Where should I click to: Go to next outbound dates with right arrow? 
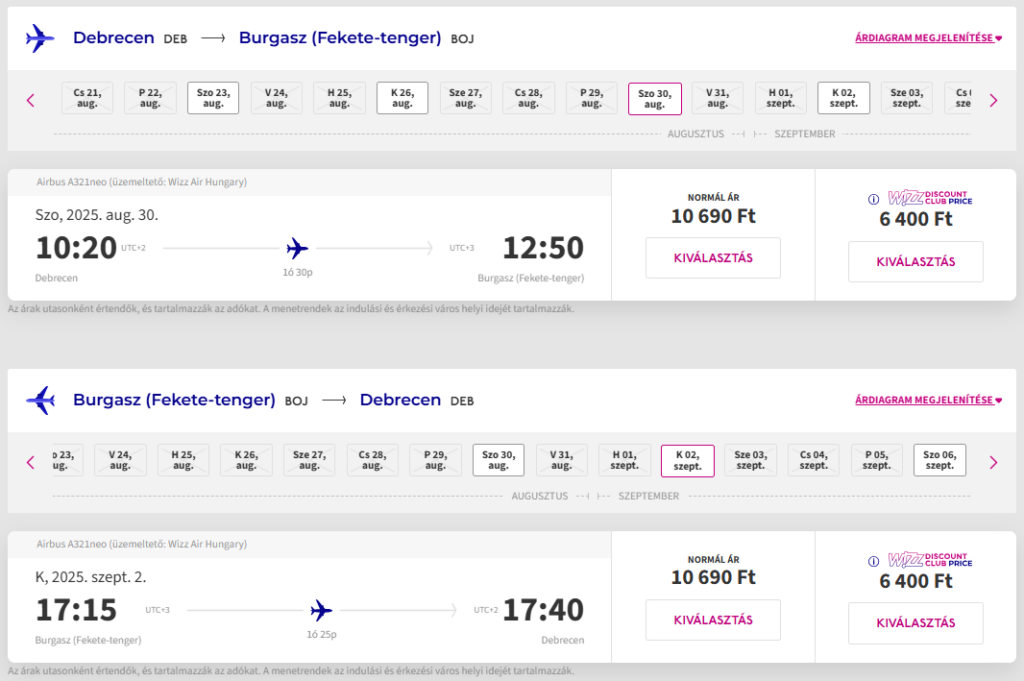[993, 100]
